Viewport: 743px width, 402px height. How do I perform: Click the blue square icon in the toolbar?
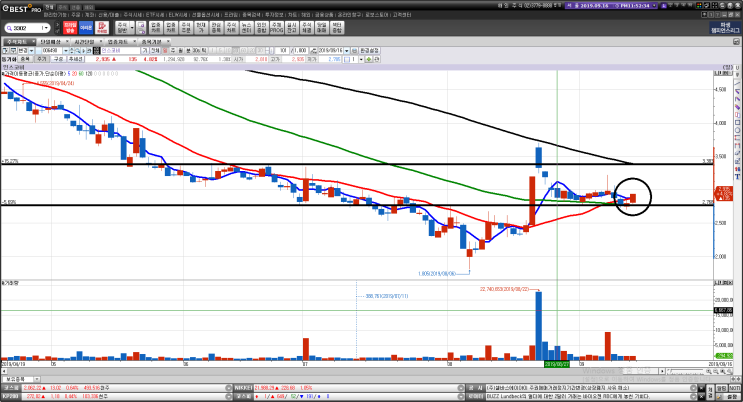click(86, 28)
